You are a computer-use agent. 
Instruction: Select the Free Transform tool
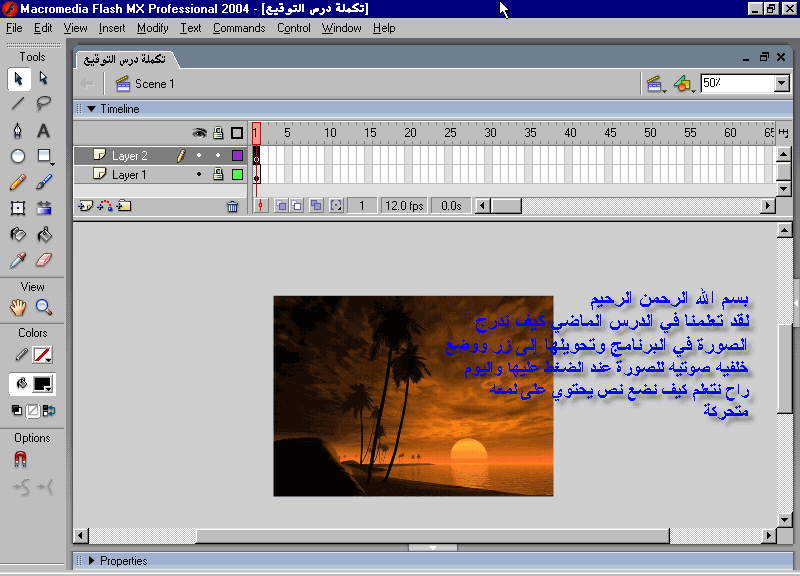click(18, 208)
